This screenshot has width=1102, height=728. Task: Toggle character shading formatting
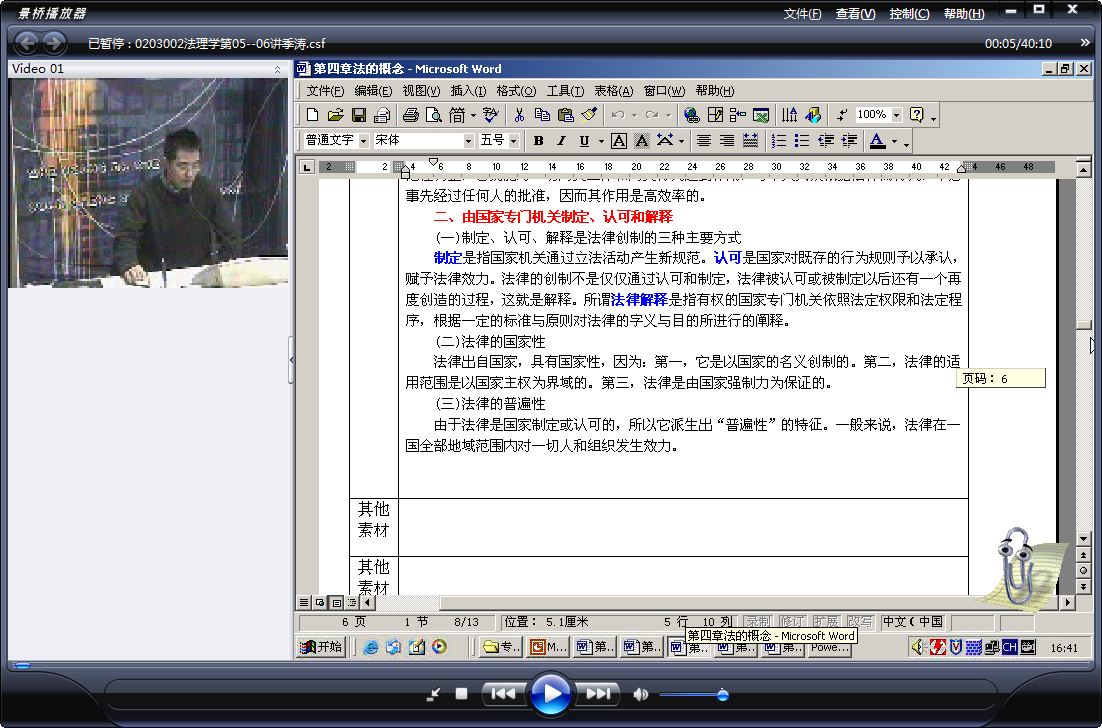(x=642, y=141)
